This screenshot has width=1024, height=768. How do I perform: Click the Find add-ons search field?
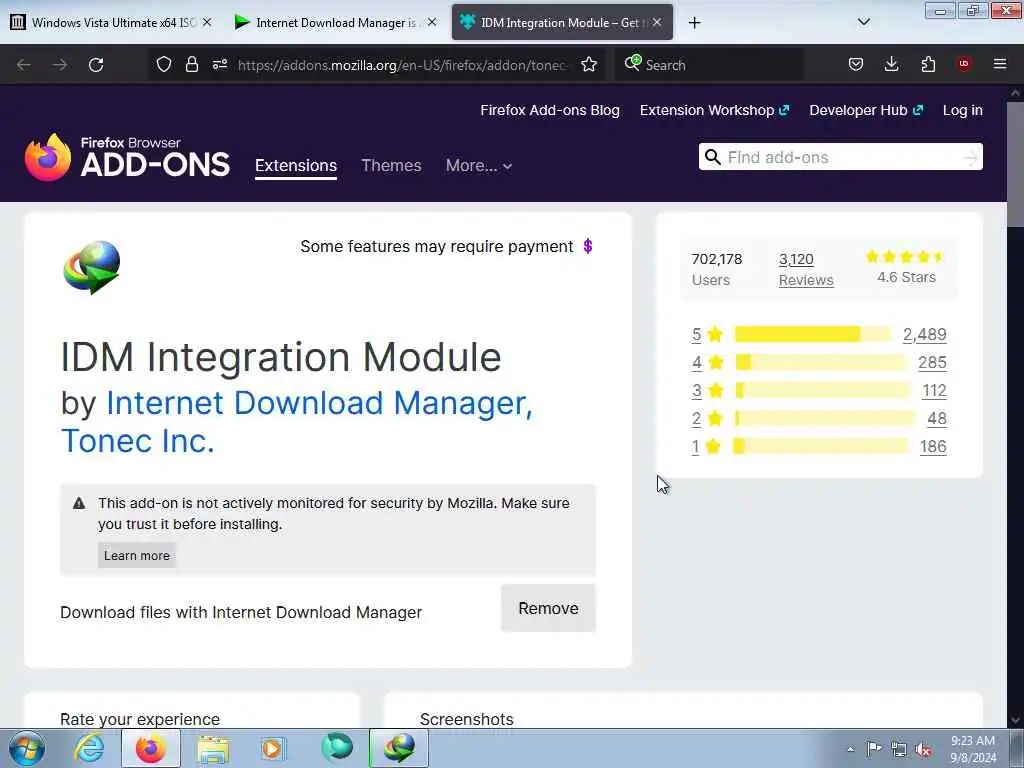[x=842, y=157]
